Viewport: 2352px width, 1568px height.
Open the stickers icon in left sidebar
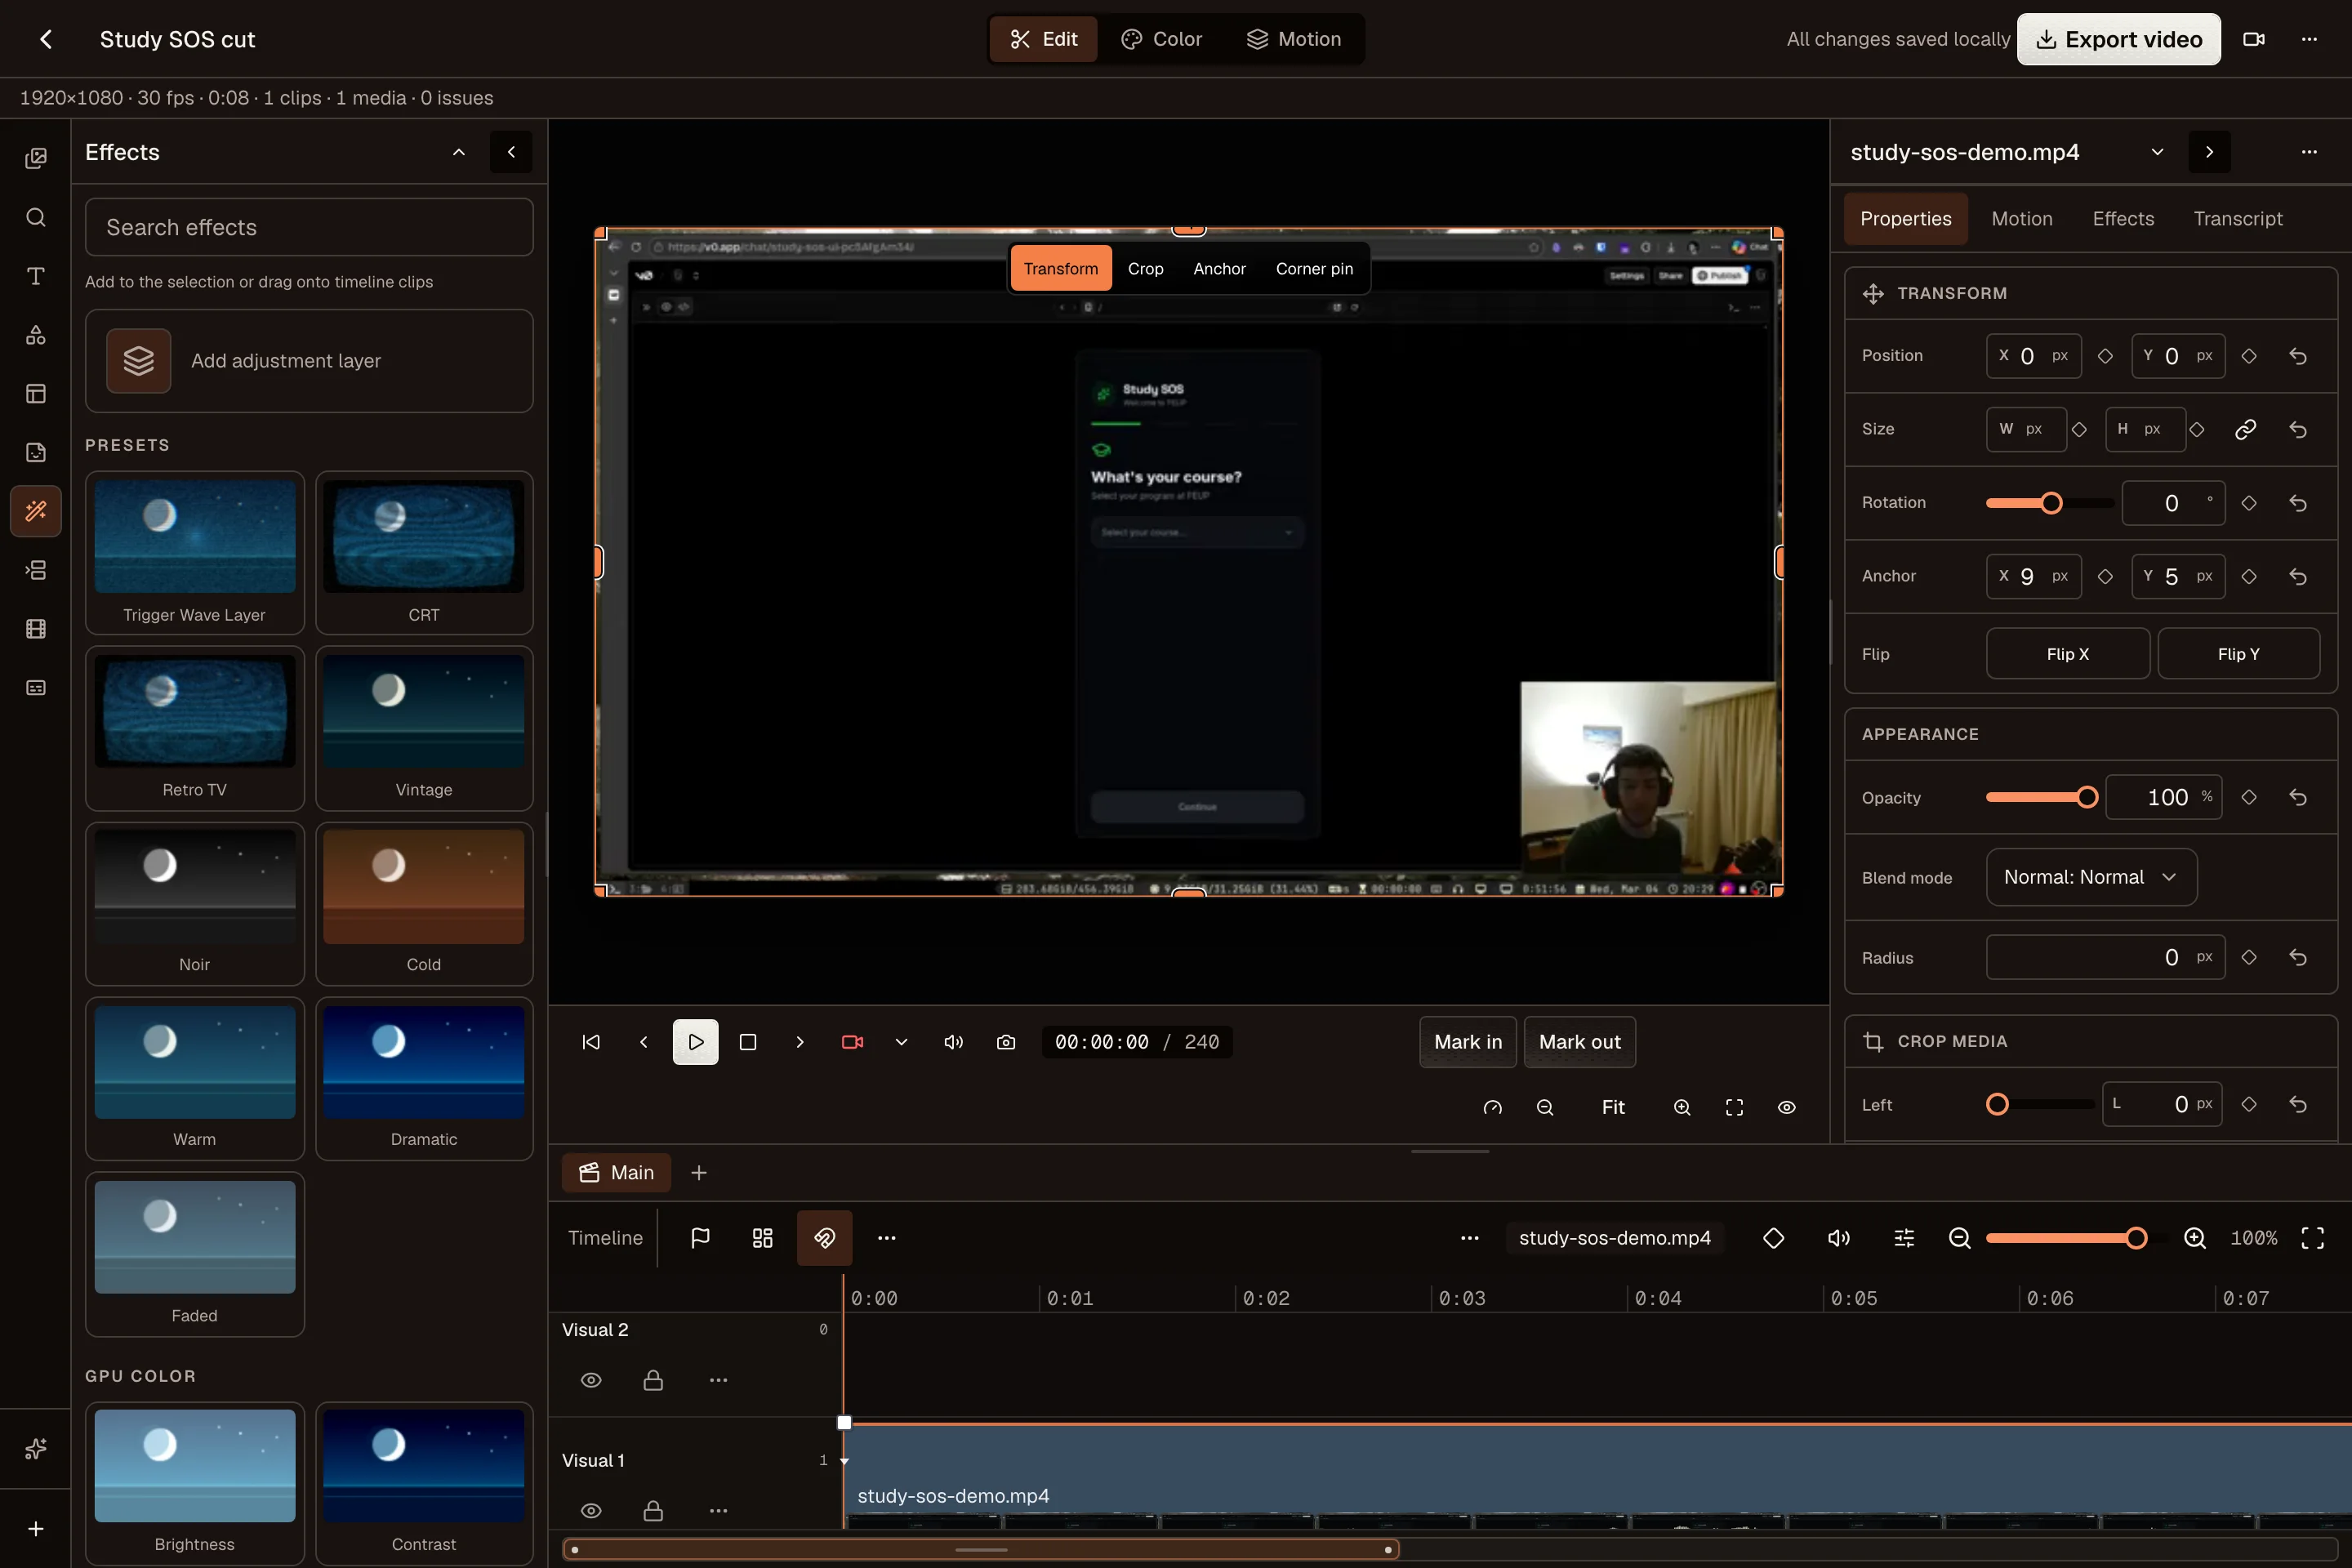(x=36, y=452)
